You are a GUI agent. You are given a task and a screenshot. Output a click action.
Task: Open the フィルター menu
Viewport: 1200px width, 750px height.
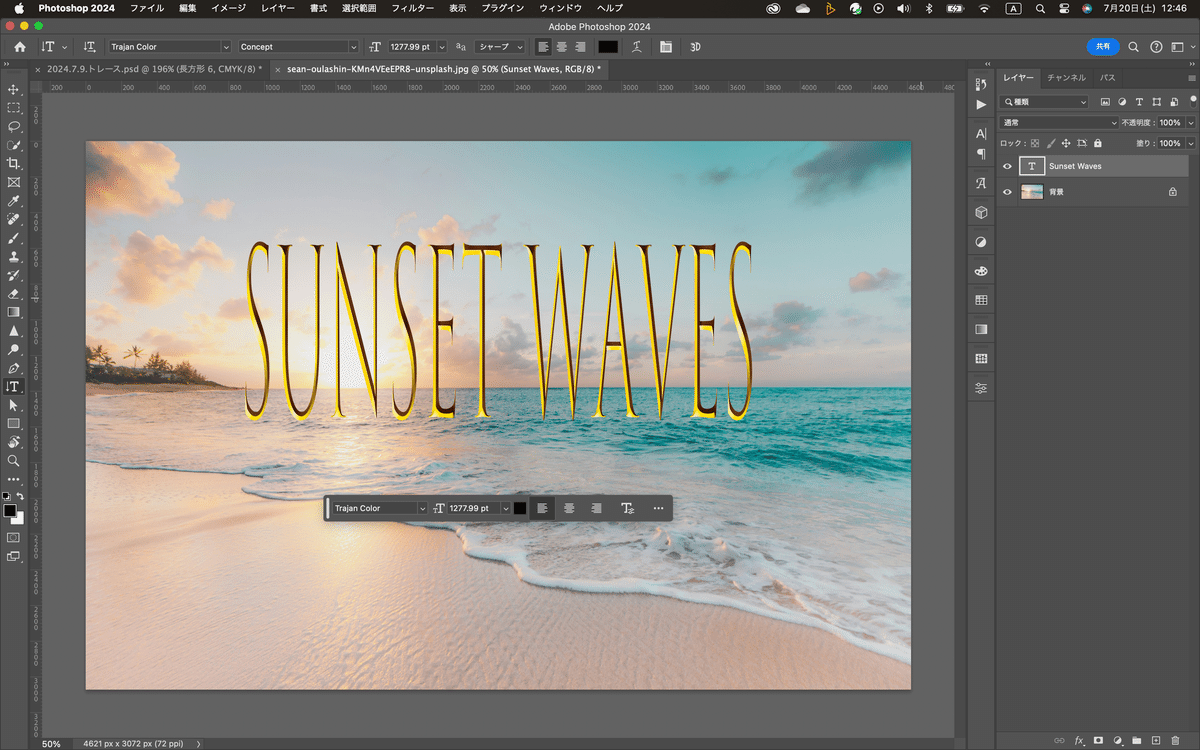click(412, 8)
